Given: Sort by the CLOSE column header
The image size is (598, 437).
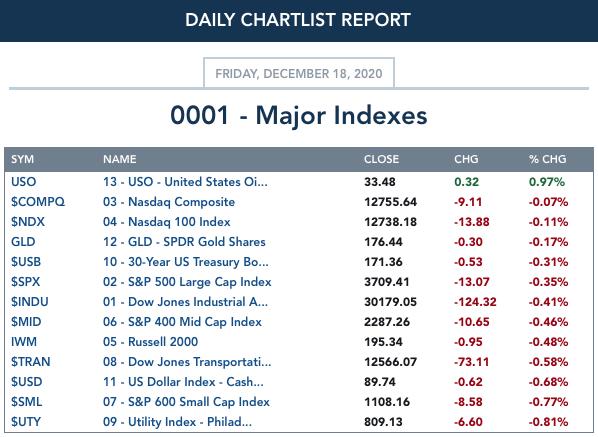Looking at the screenshot, I should (381, 159).
